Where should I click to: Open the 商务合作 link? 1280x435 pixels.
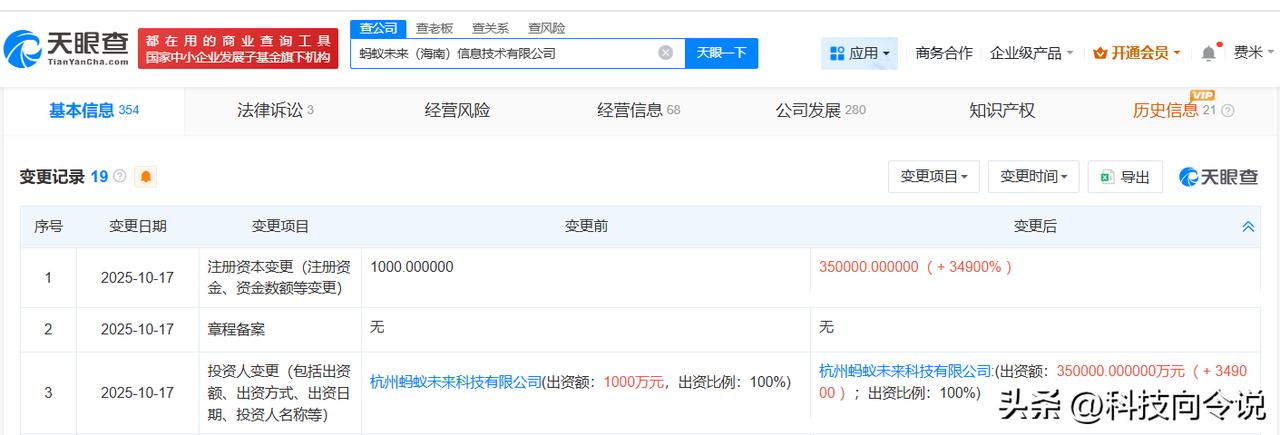(944, 53)
